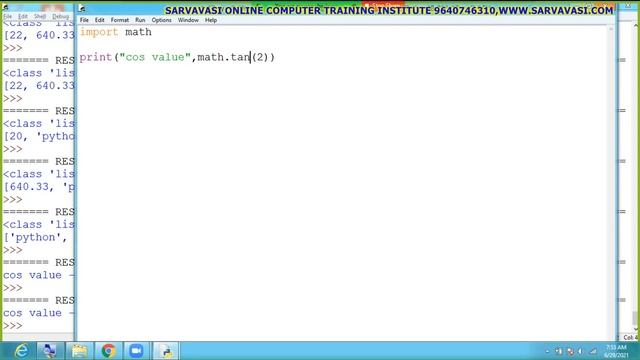Click 'math.tan' in the print statement
This screenshot has width=640, height=360.
[224, 57]
